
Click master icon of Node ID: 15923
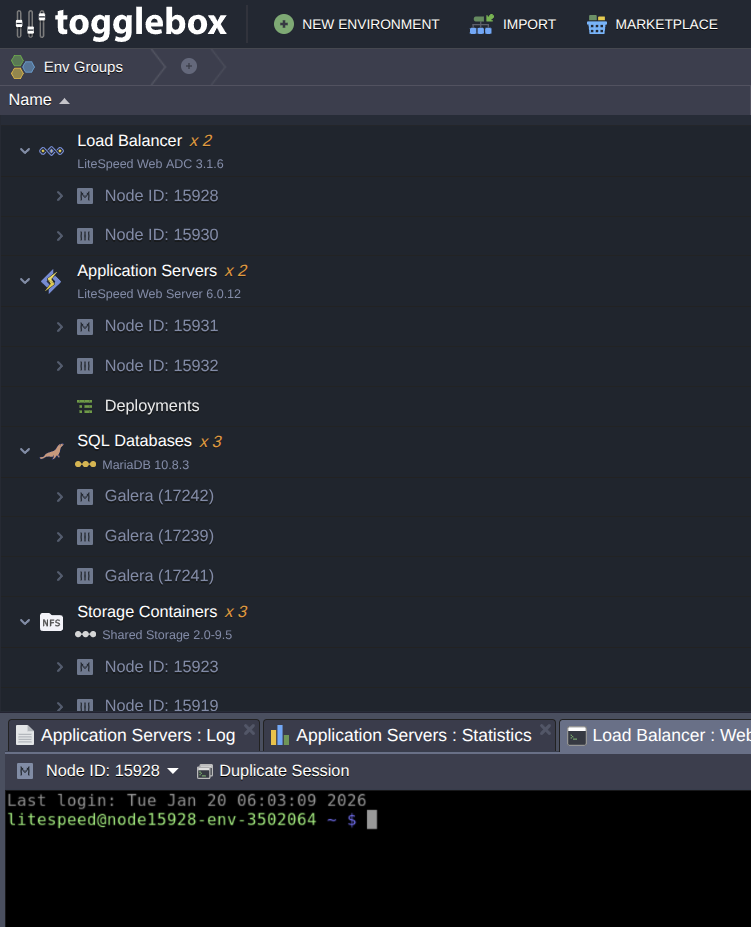pos(85,667)
